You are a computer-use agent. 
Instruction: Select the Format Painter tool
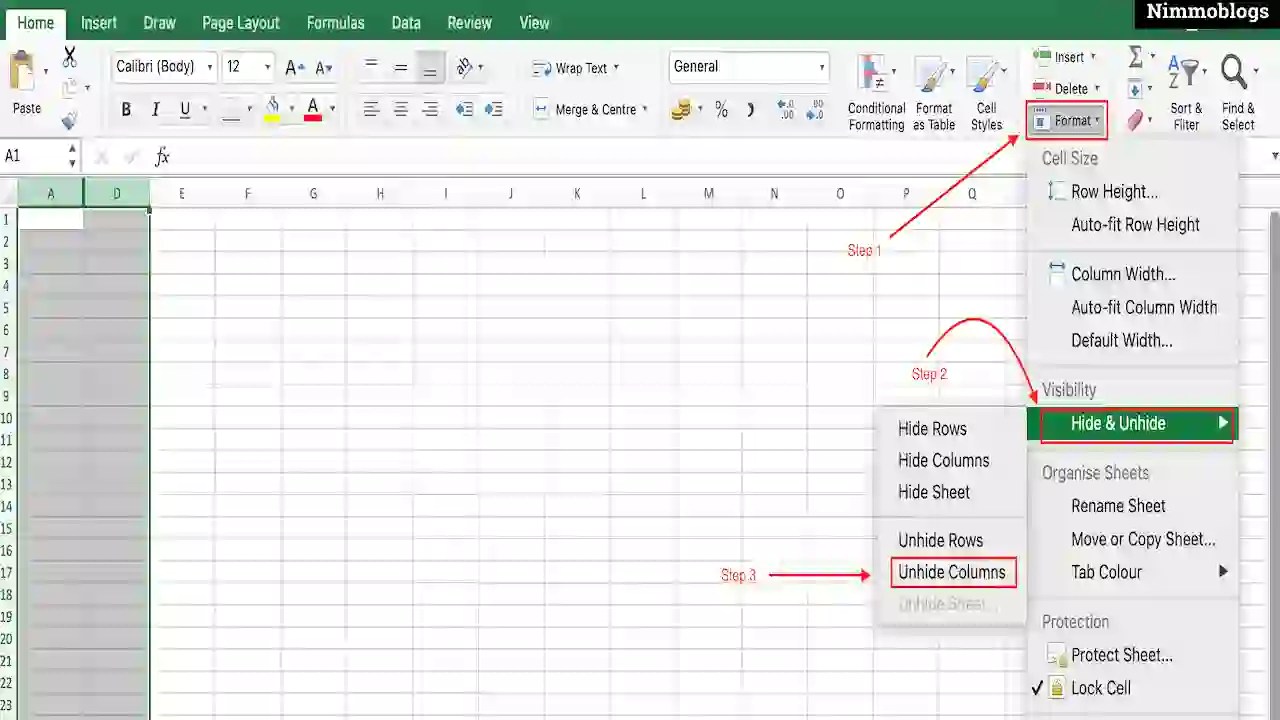pyautogui.click(x=67, y=120)
